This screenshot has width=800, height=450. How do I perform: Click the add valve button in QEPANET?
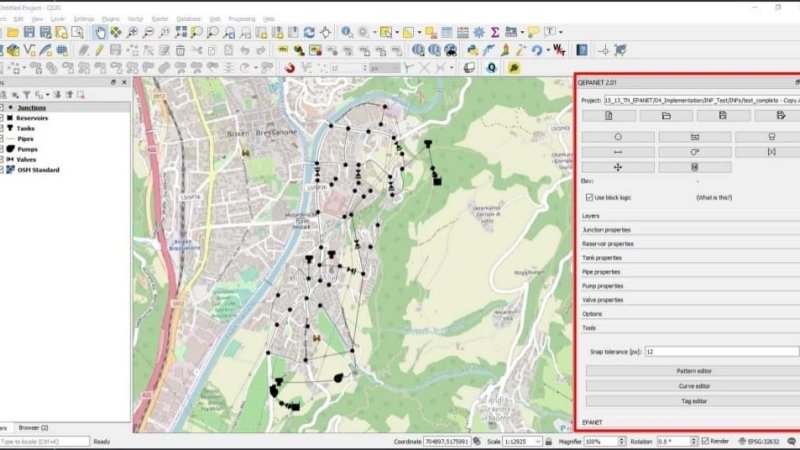pos(771,152)
